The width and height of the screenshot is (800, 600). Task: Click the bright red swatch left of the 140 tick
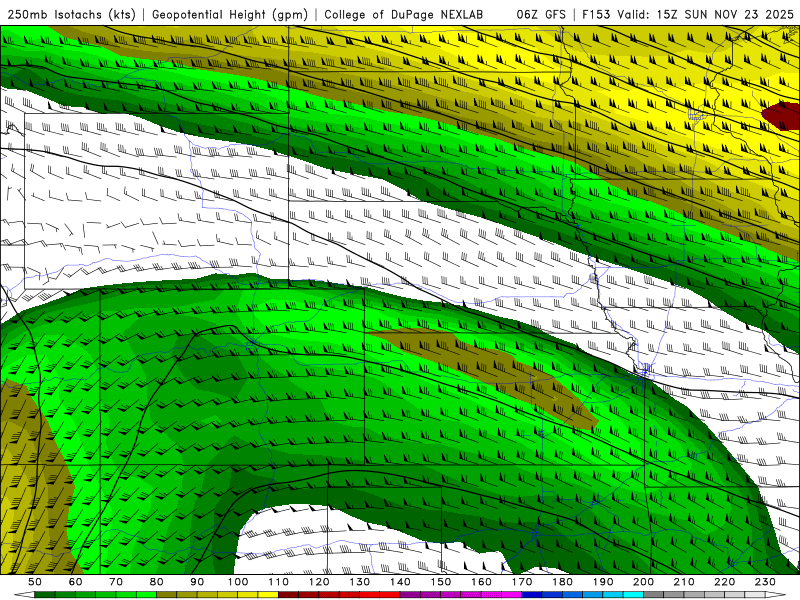pyautogui.click(x=390, y=595)
